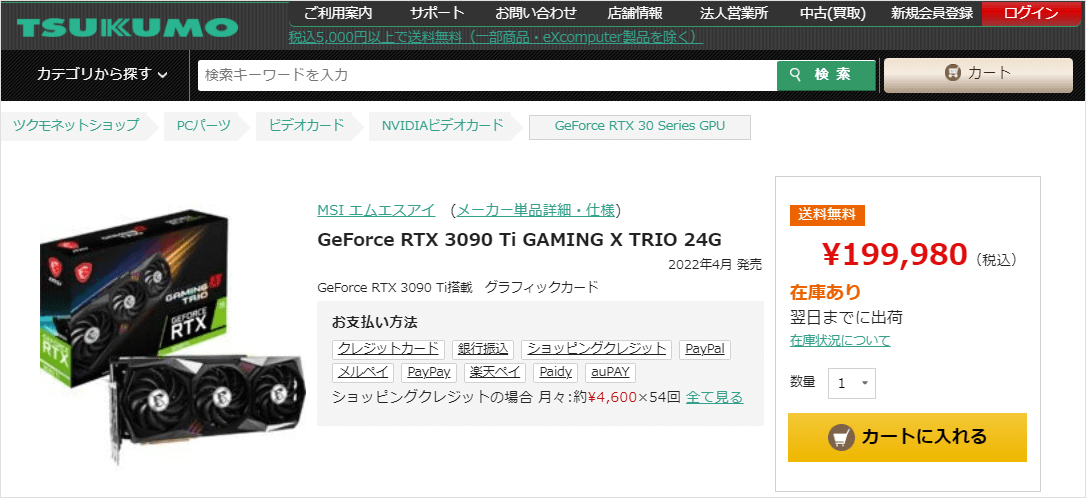1086x498 pixels.
Task: Open MSI エムエスアイ maker link
Action: click(376, 210)
